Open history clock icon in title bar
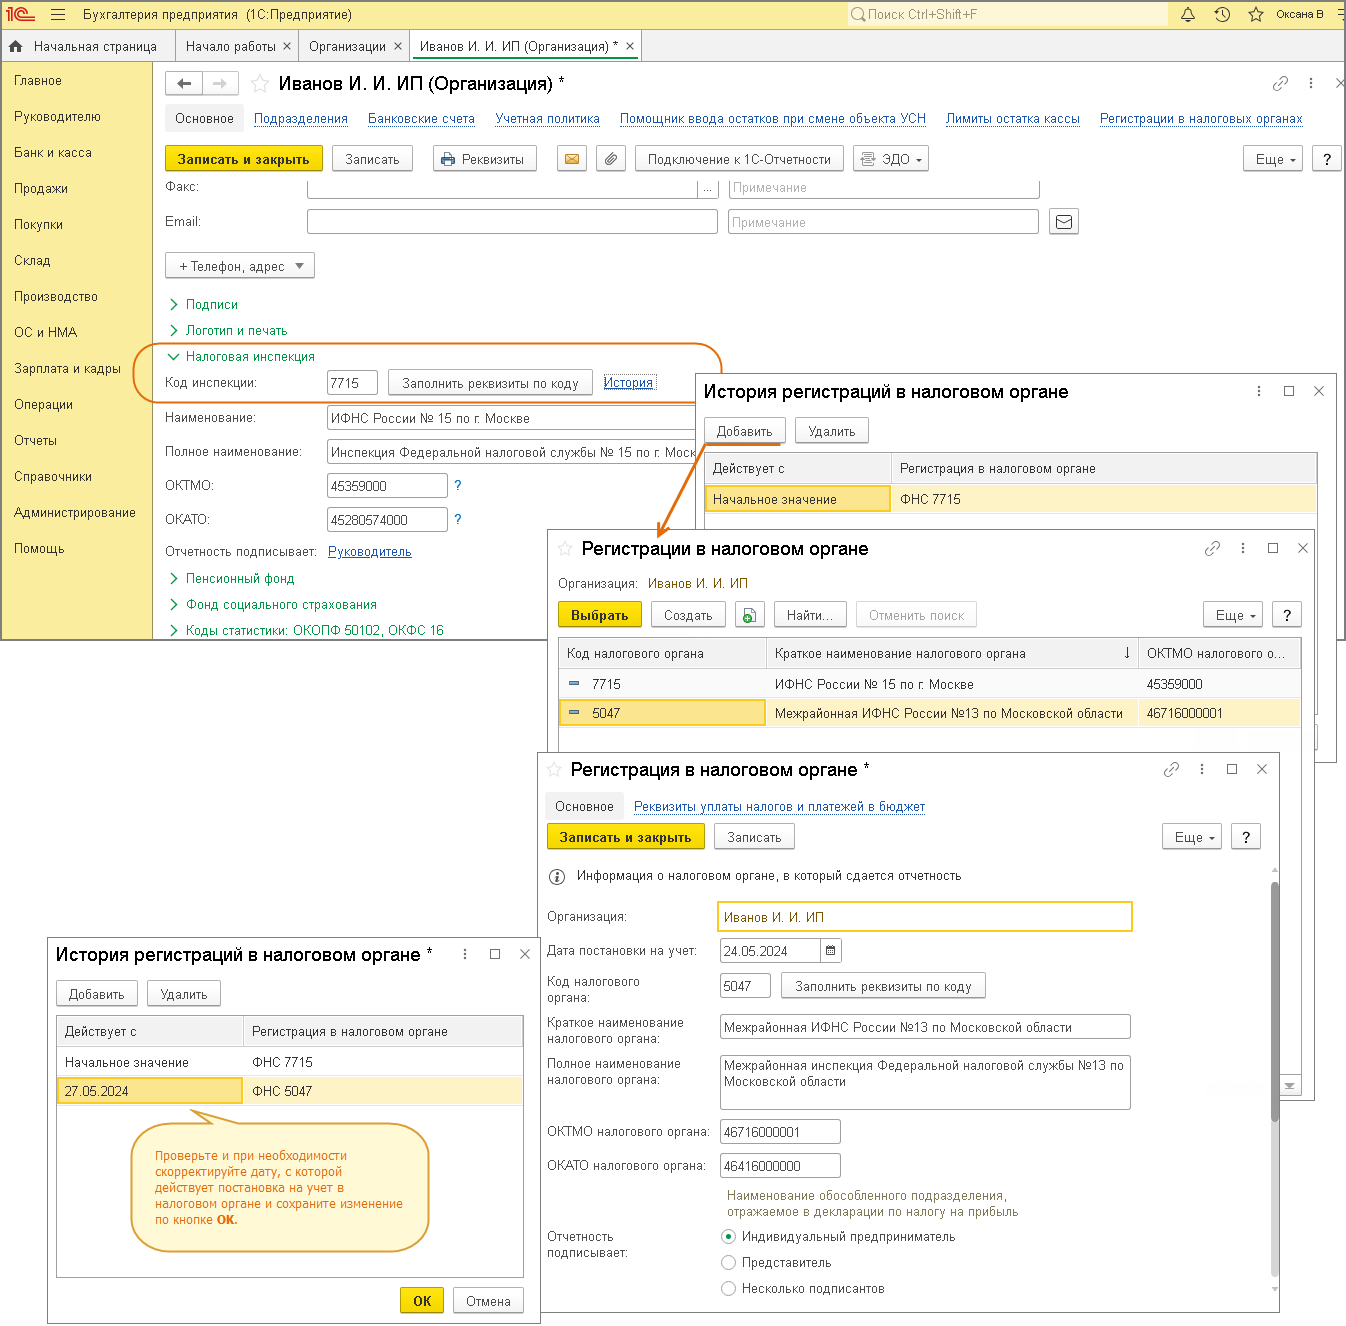This screenshot has height=1326, width=1346. pyautogui.click(x=1222, y=15)
